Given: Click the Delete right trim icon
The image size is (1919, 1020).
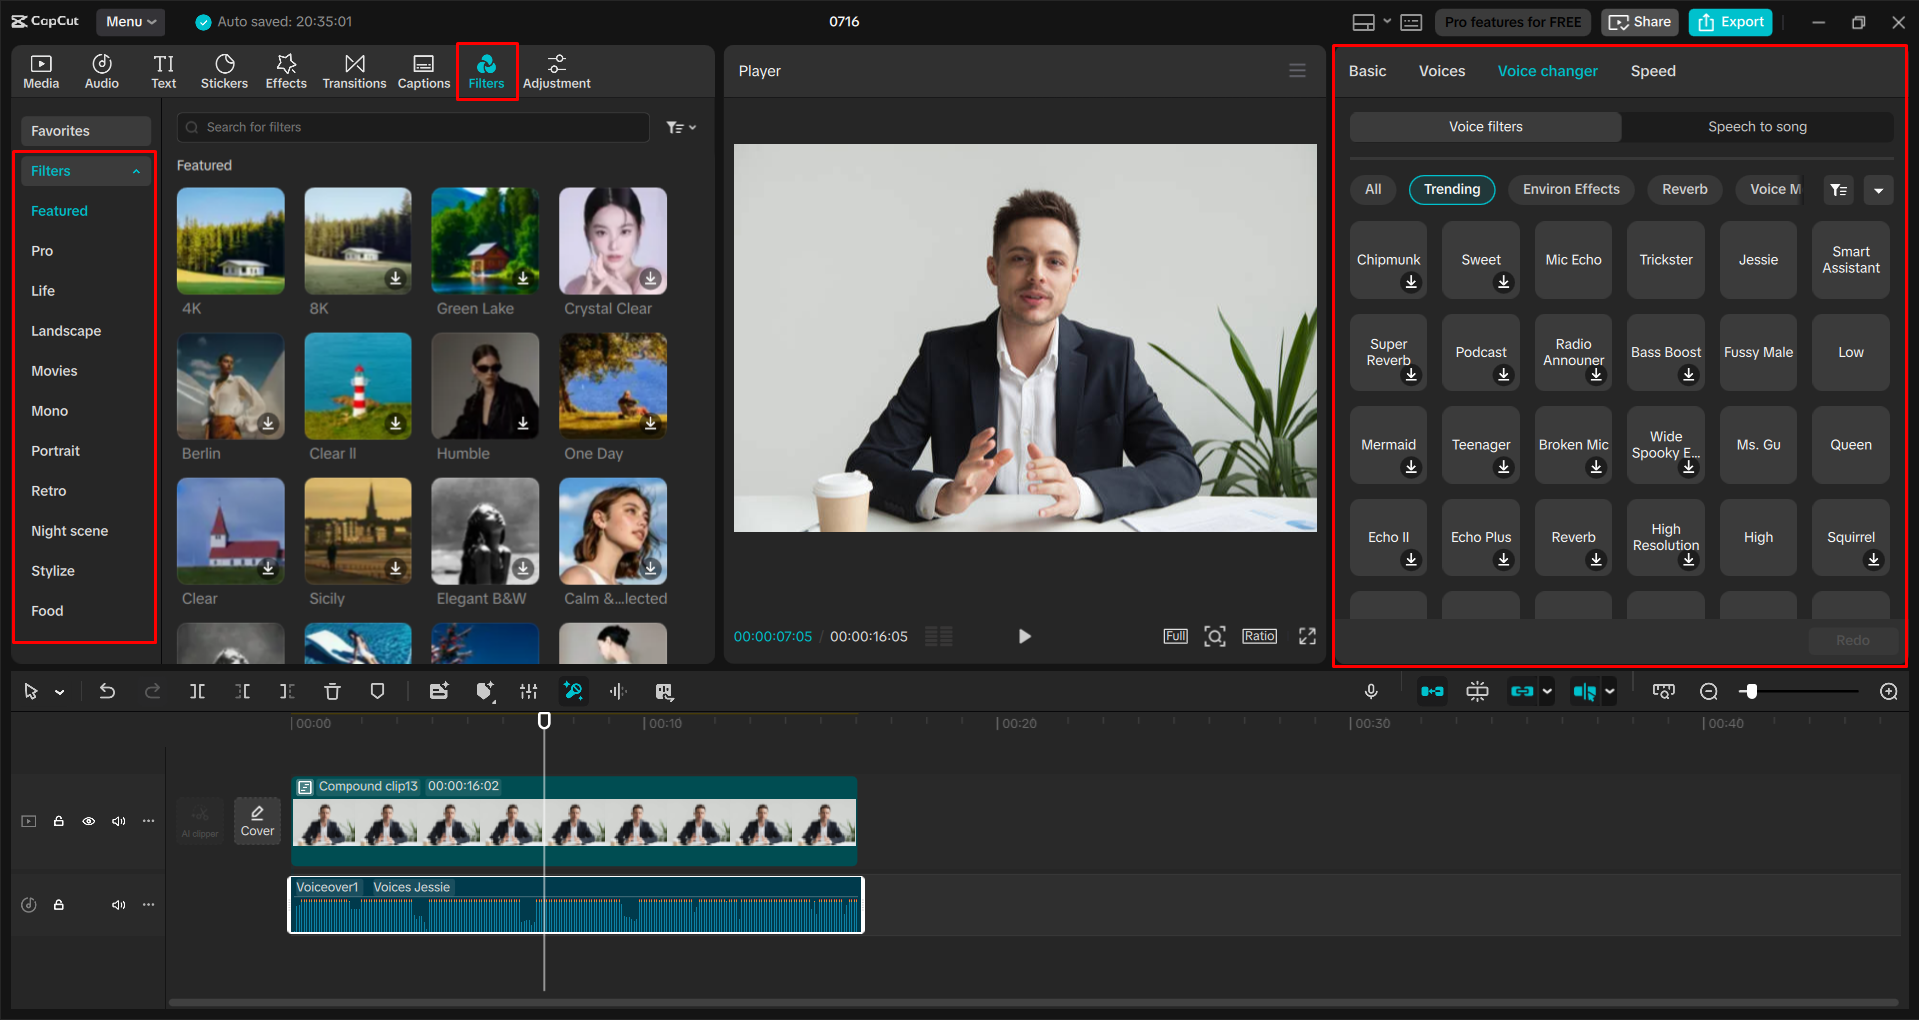Looking at the screenshot, I should [x=287, y=691].
